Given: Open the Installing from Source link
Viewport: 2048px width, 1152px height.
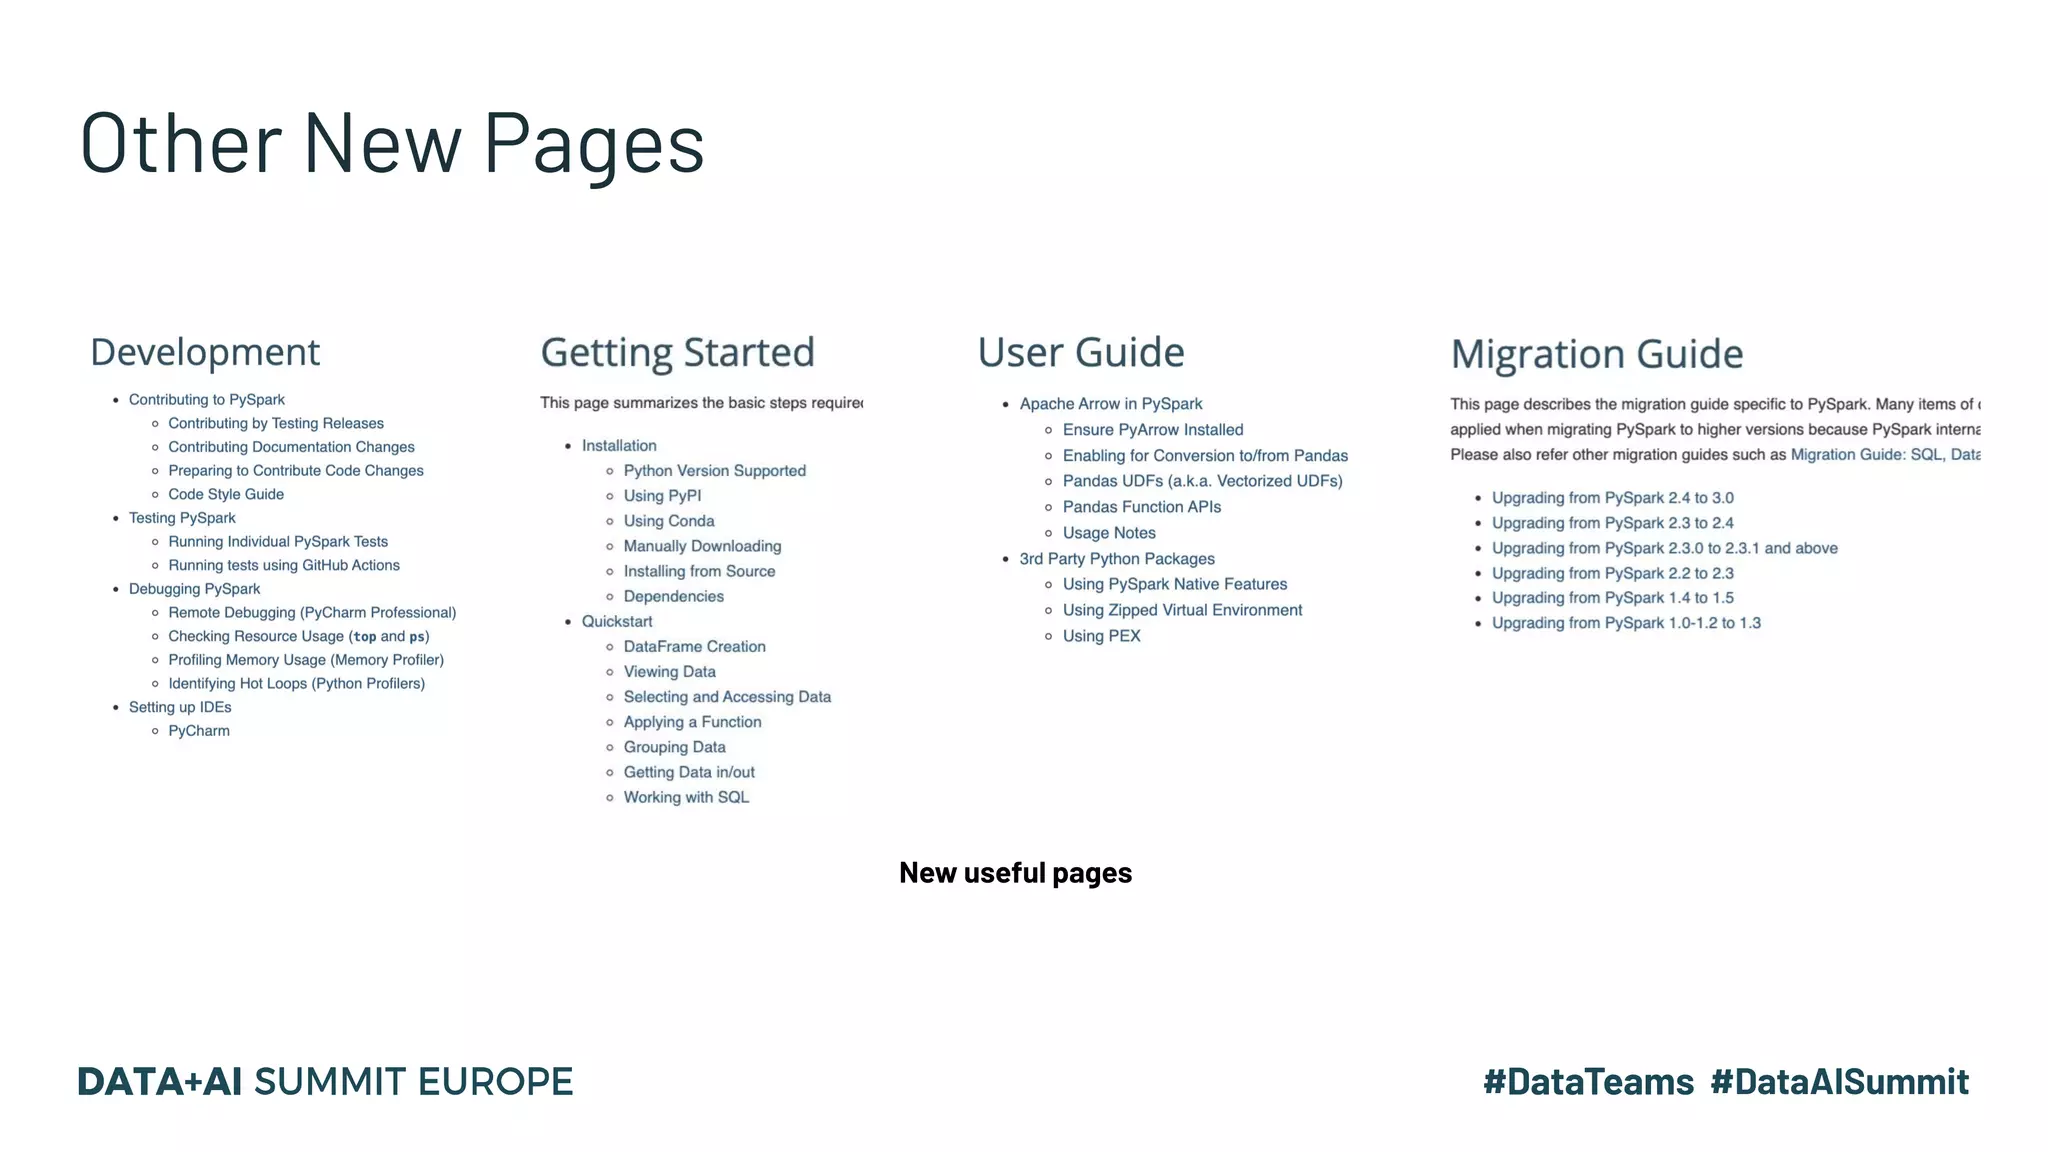Looking at the screenshot, I should click(700, 571).
